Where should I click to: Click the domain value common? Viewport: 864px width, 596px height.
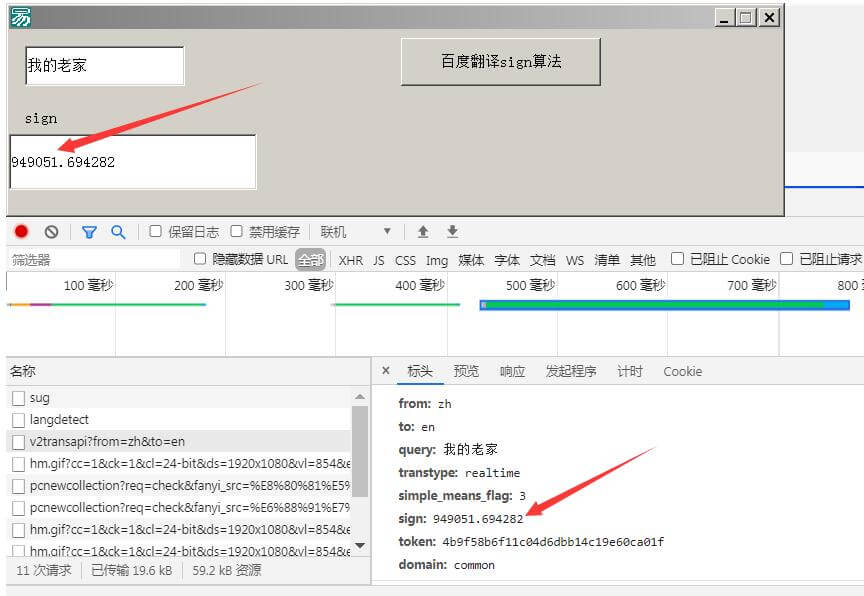tap(474, 565)
